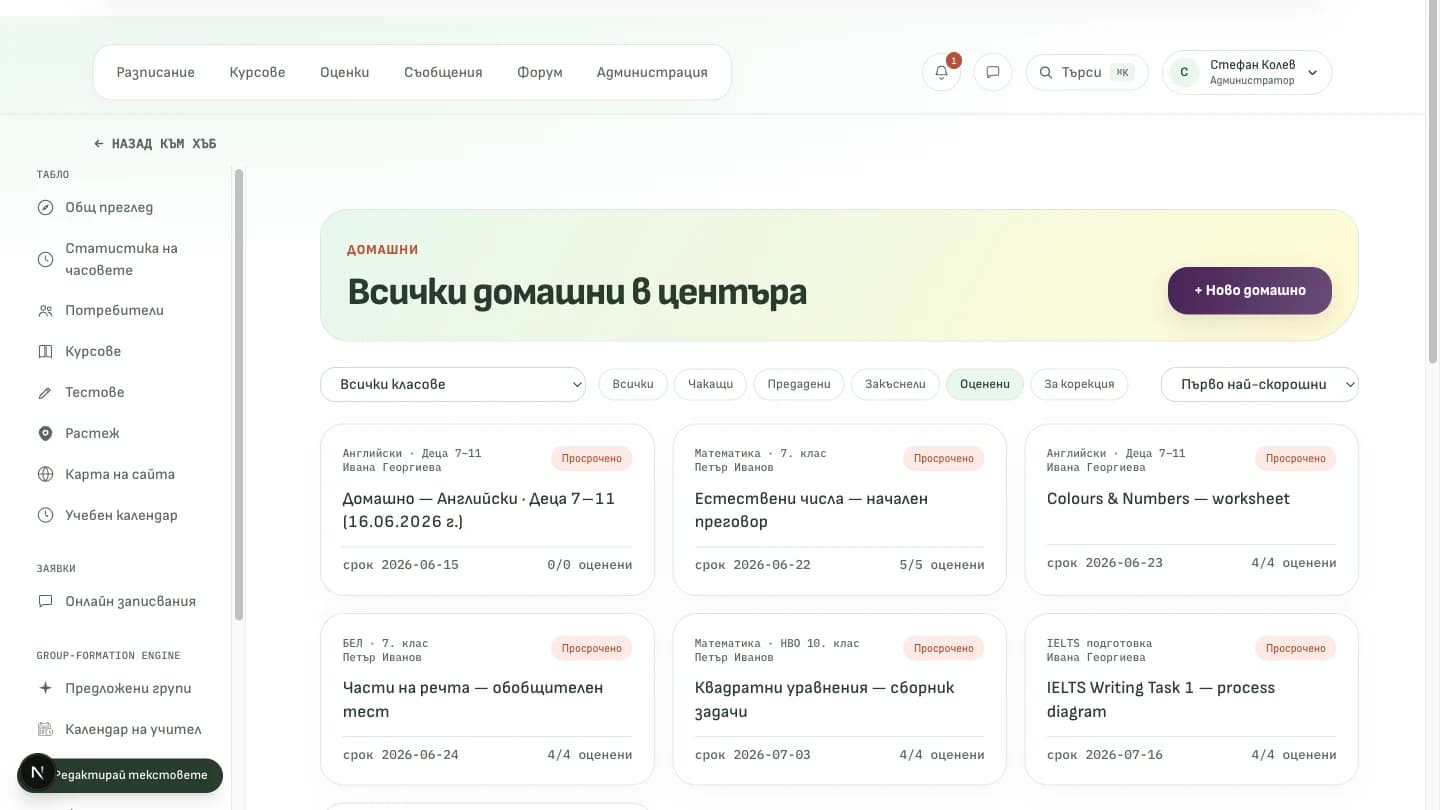The height and width of the screenshot is (810, 1440).
Task: Click 5/5 оценени text
Action: [942, 565]
